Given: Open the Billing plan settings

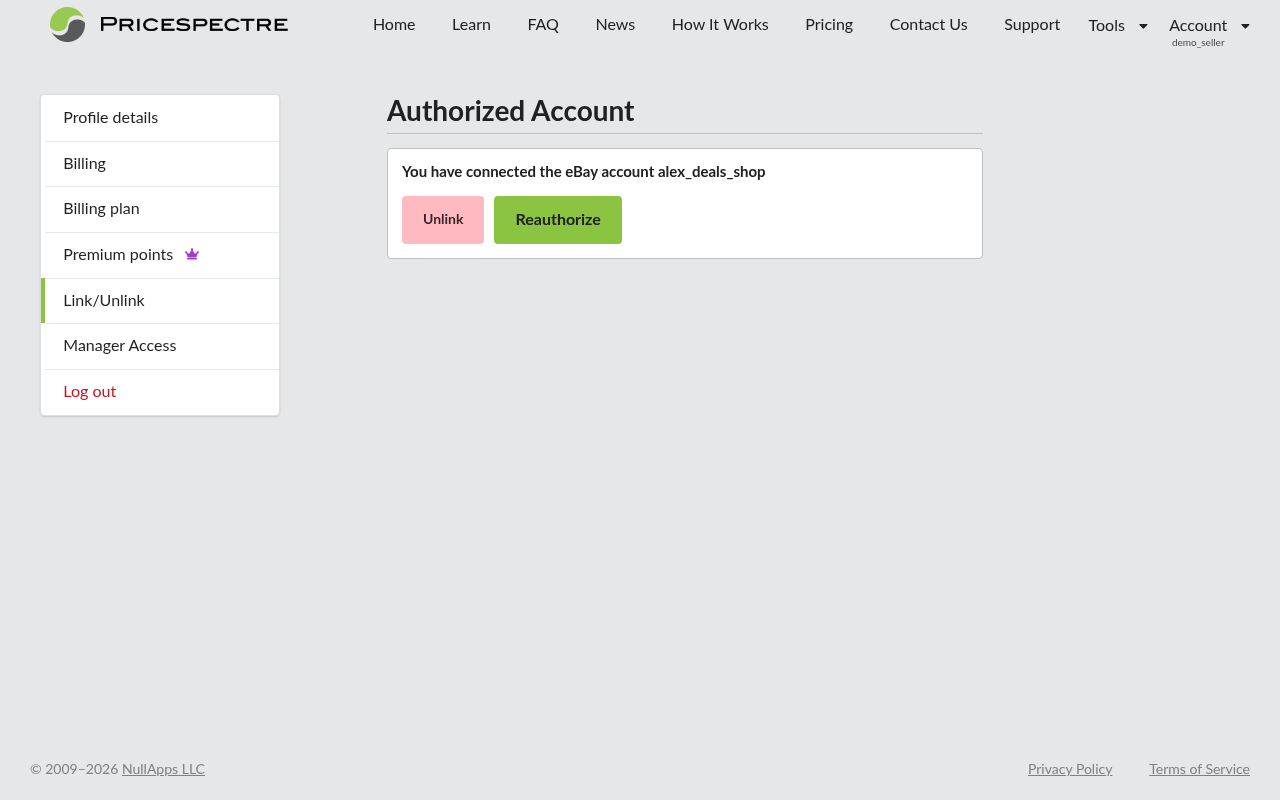Looking at the screenshot, I should (101, 209).
